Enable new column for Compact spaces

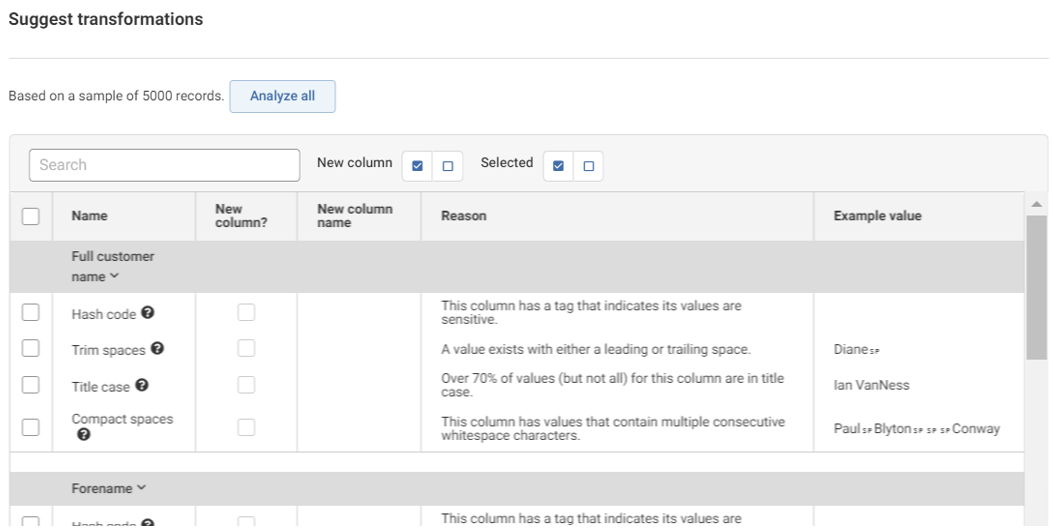coord(246,427)
